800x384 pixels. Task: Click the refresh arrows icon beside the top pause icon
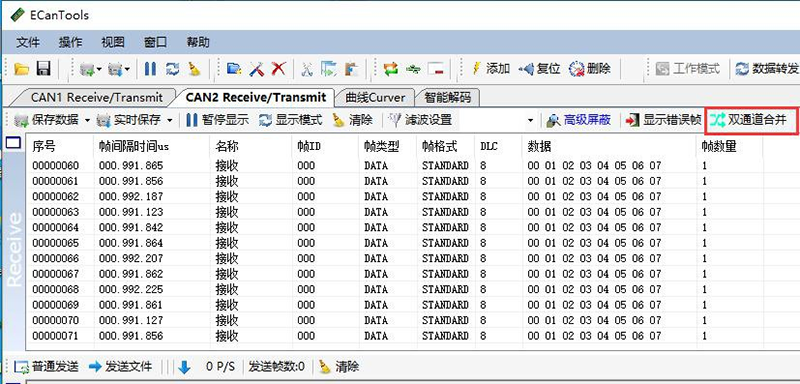pyautogui.click(x=172, y=69)
